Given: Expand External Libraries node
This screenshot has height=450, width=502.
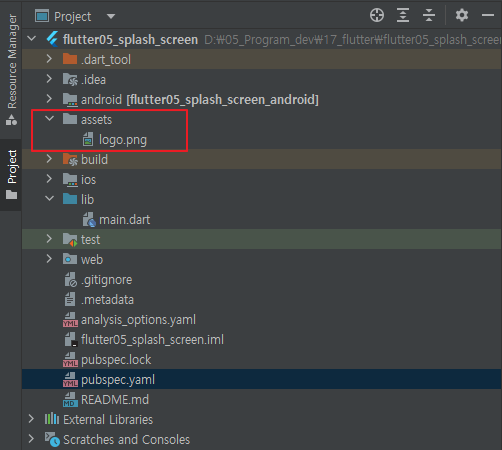Looking at the screenshot, I should [x=31, y=419].
